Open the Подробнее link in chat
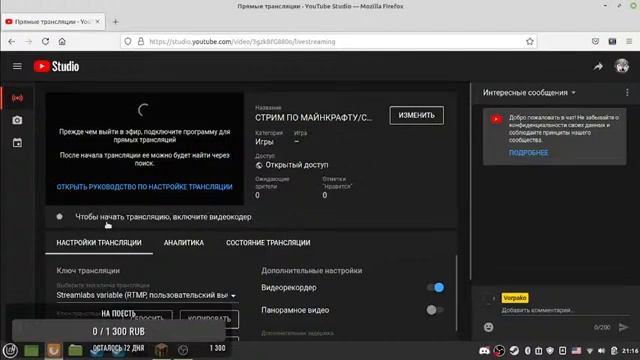This screenshot has height=360, width=640. pos(528,153)
